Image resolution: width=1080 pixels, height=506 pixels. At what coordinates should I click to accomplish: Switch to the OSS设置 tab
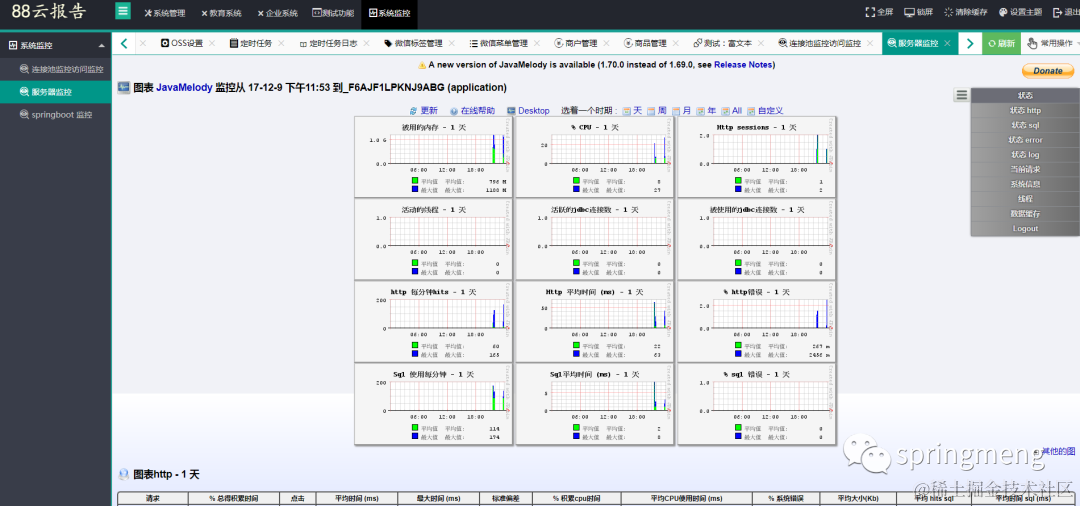click(x=182, y=43)
